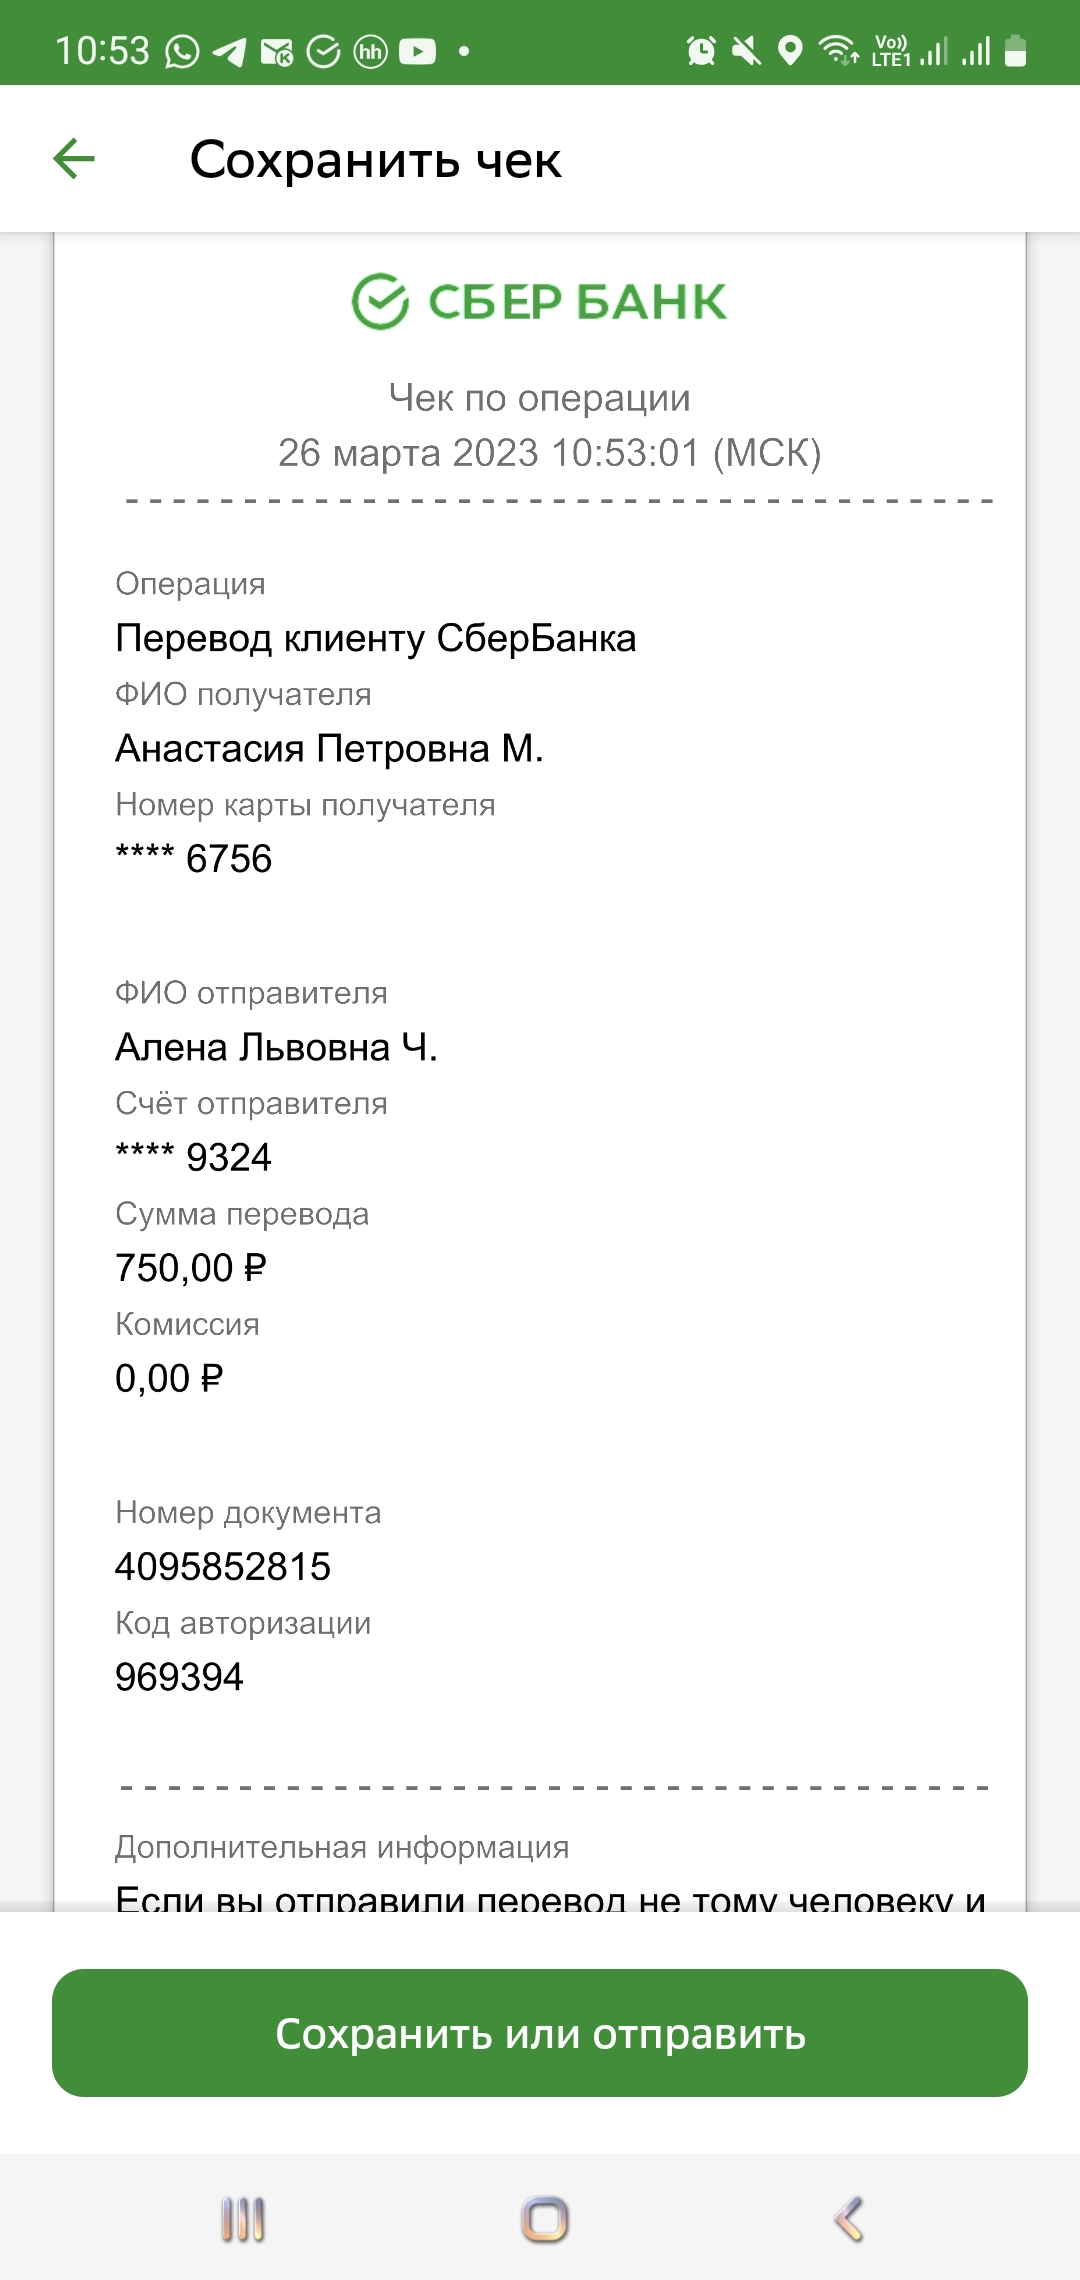The image size is (1080, 2280).
Task: Tap the Android home navigation button
Action: [x=544, y=2219]
